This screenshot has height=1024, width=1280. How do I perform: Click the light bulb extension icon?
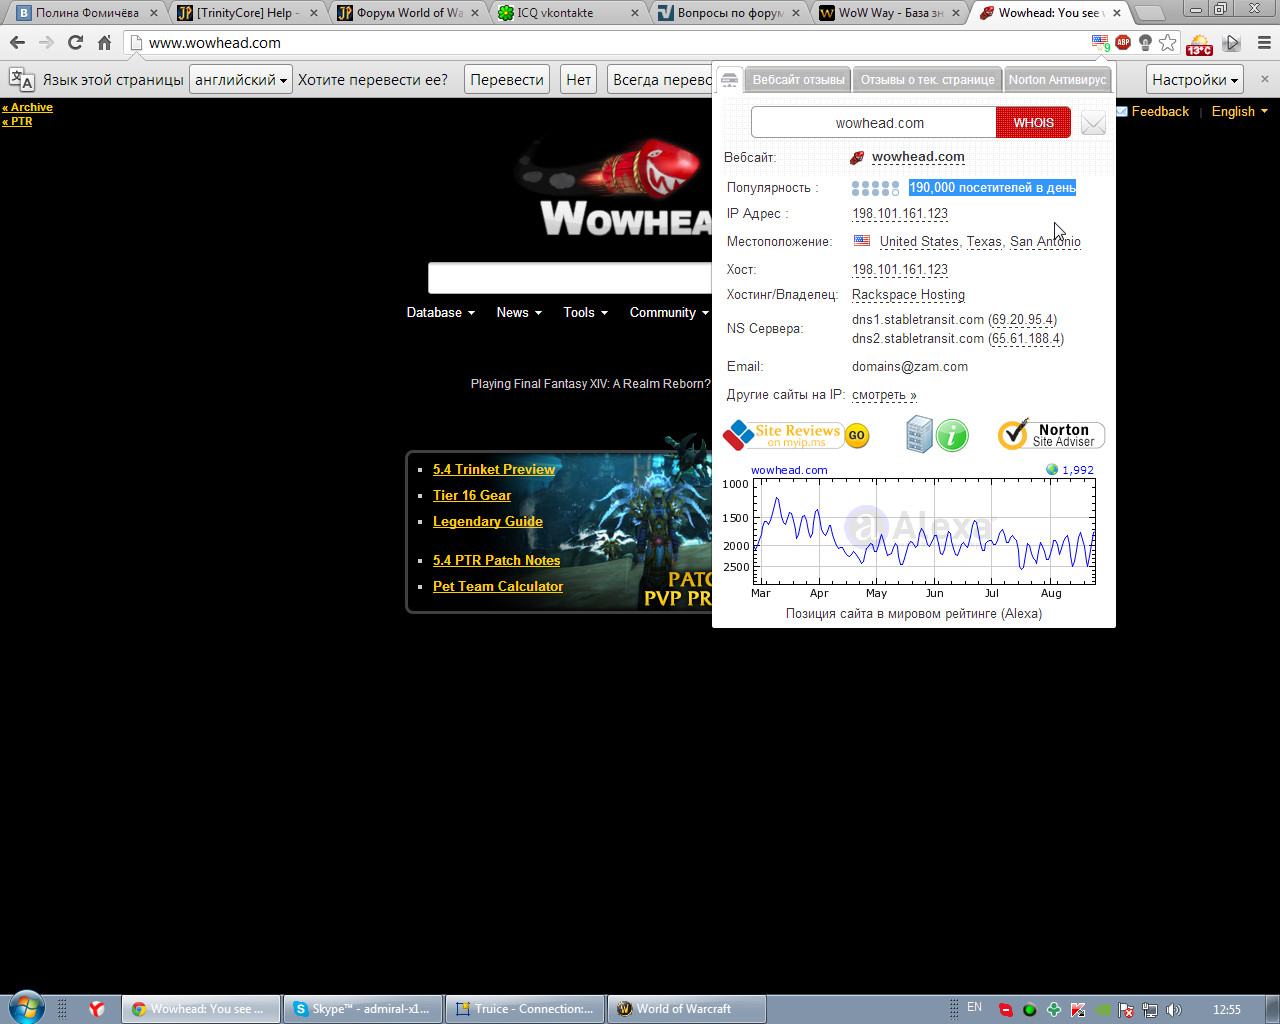[x=1145, y=43]
